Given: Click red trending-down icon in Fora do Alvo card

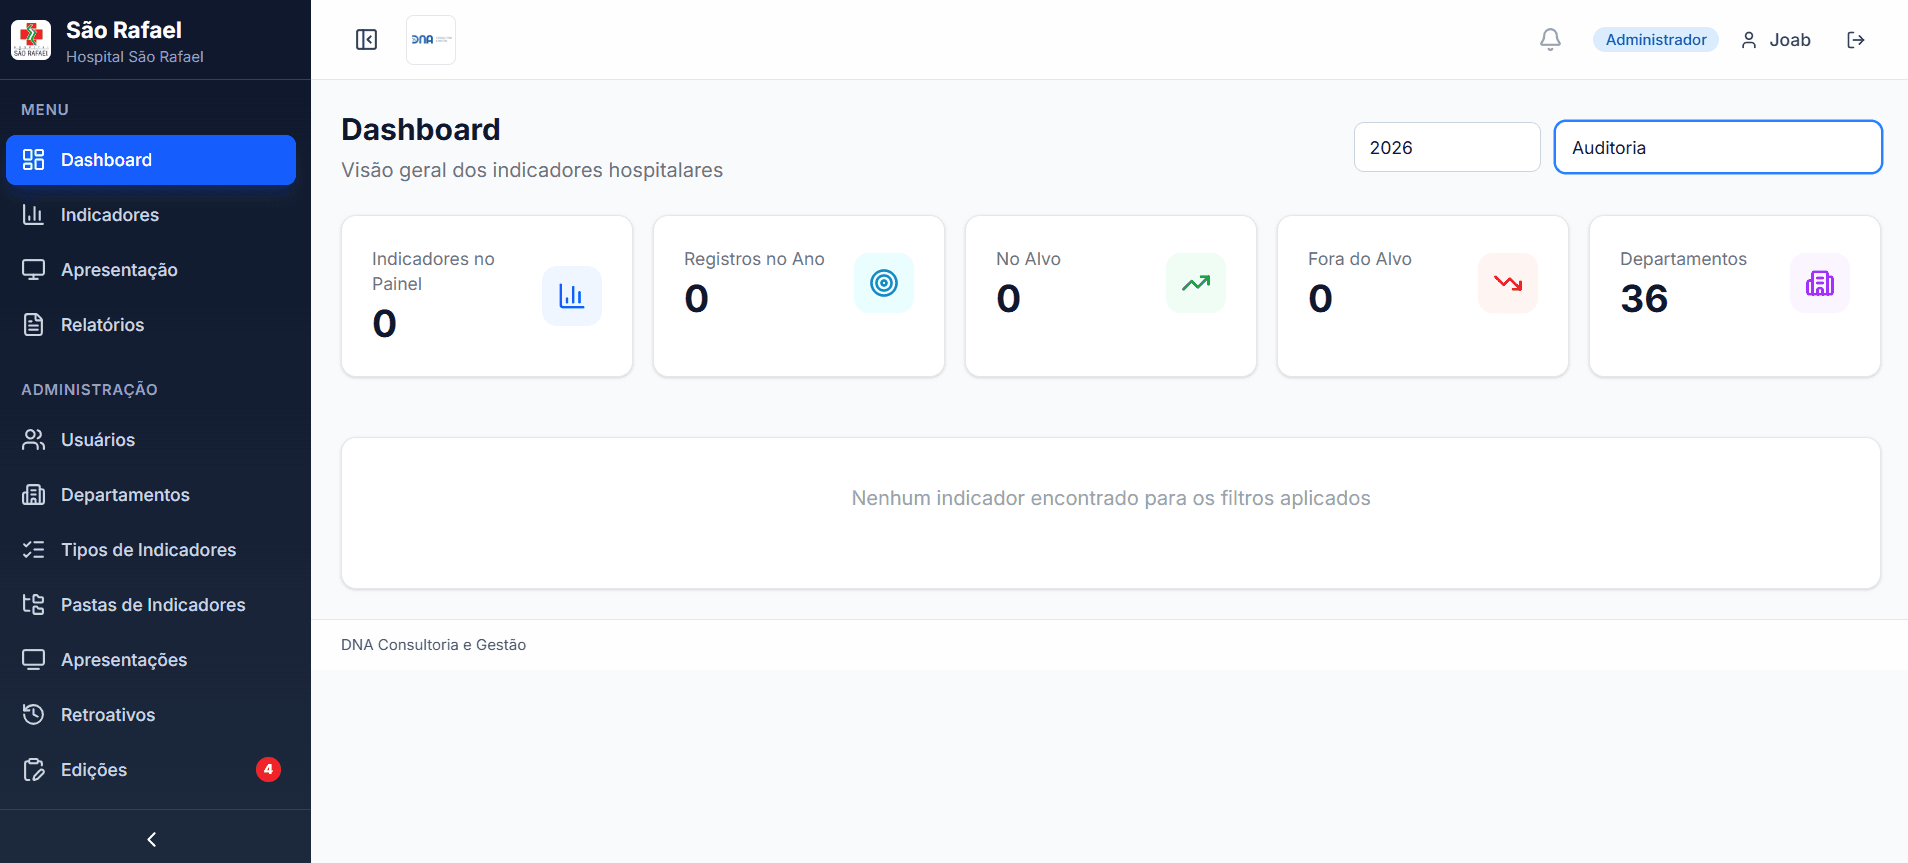Looking at the screenshot, I should [x=1508, y=283].
